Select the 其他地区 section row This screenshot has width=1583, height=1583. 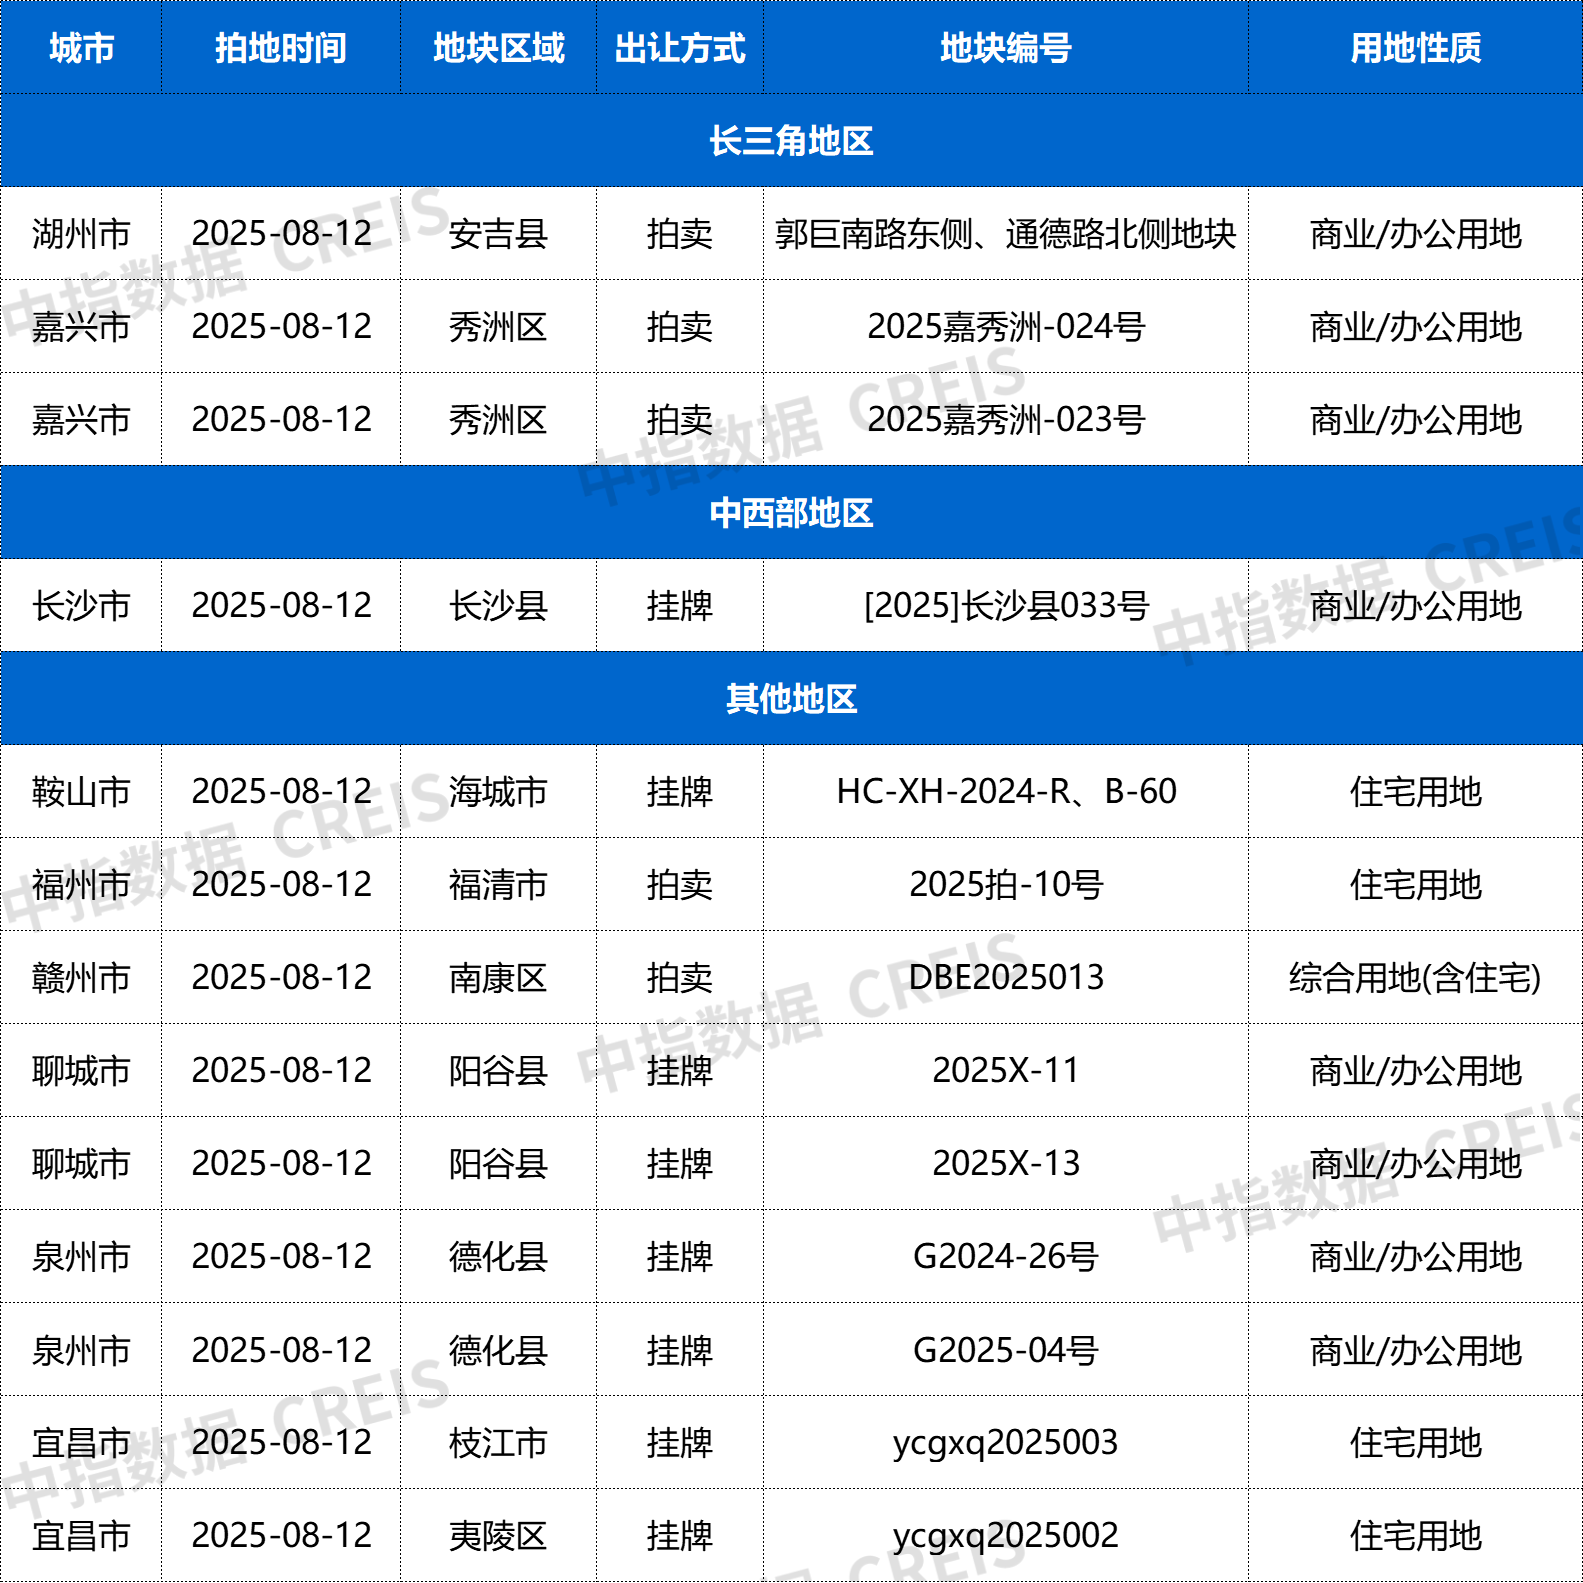(x=791, y=699)
